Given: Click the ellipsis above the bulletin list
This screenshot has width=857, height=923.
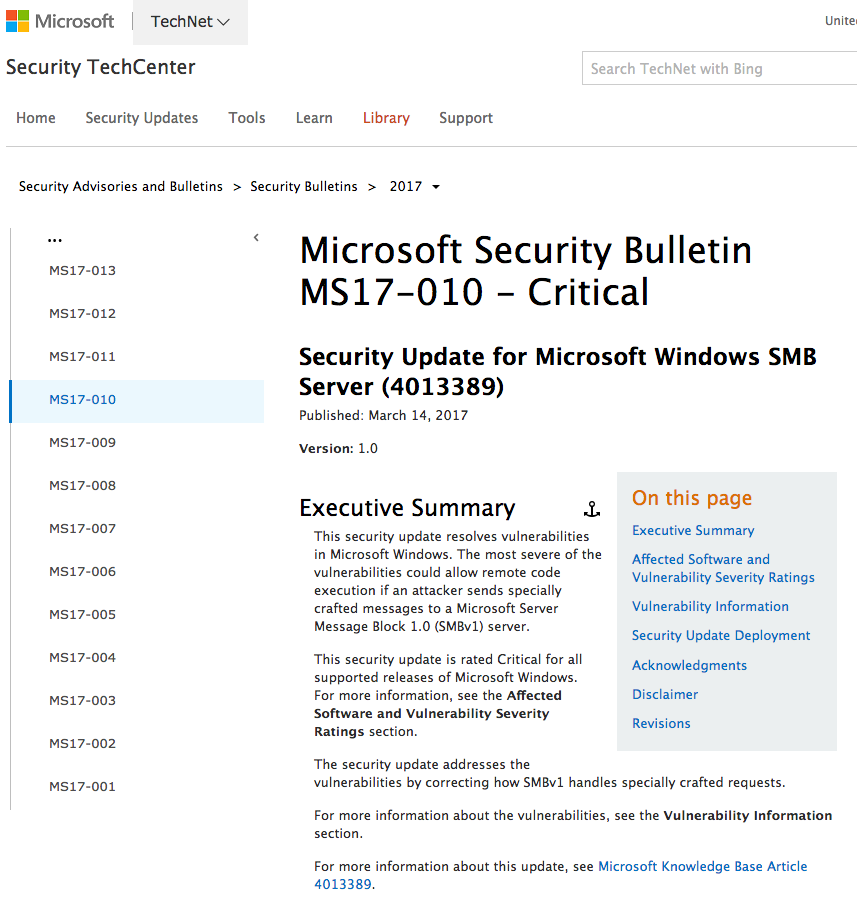Looking at the screenshot, I should pos(55,238).
